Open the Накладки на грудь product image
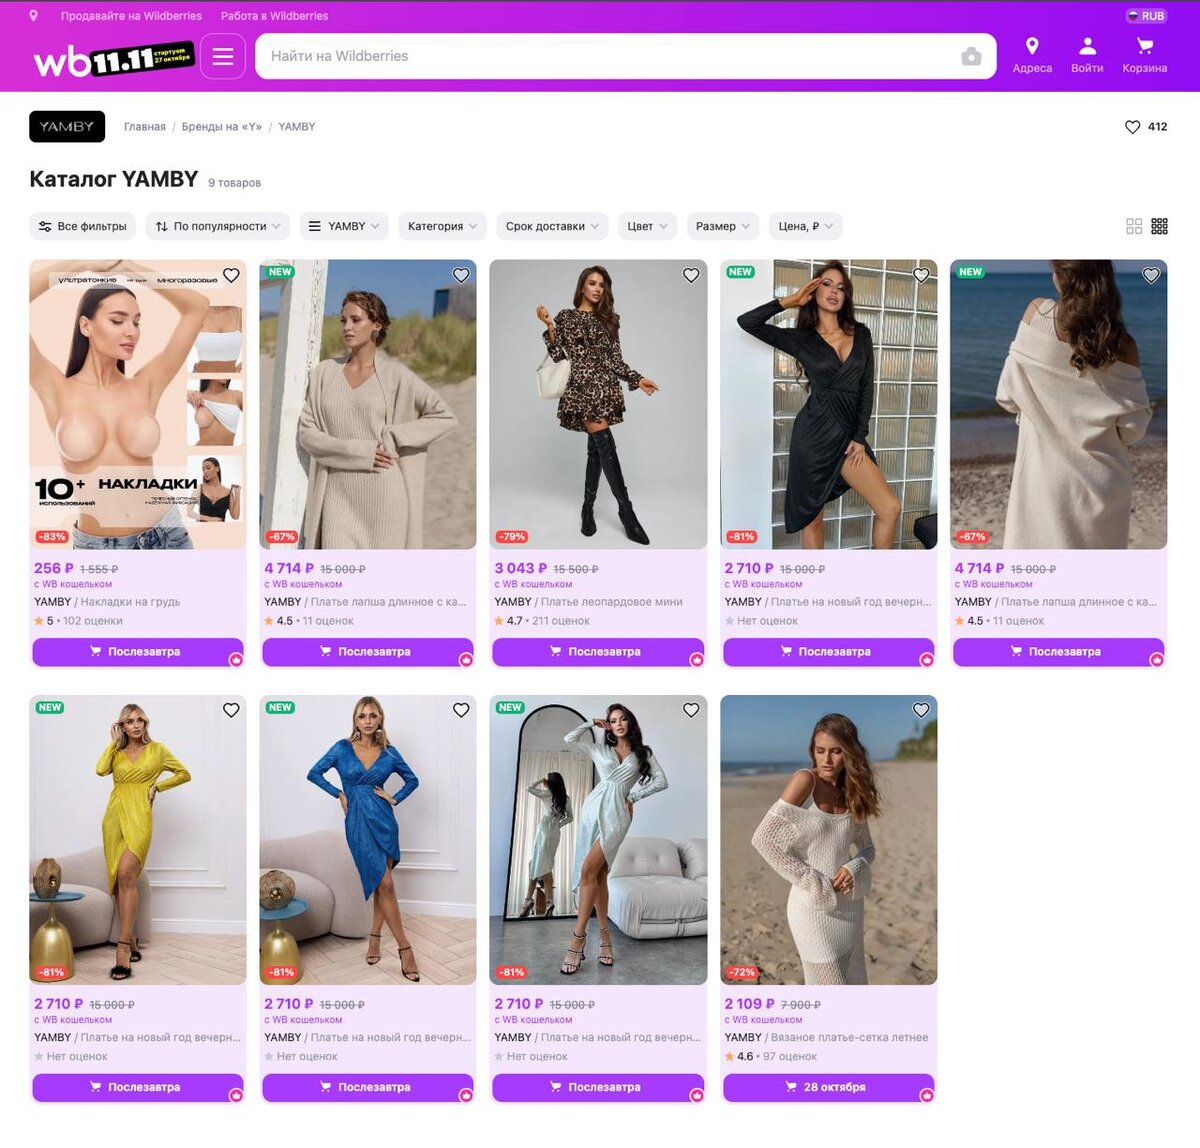The image size is (1200, 1148). 138,405
